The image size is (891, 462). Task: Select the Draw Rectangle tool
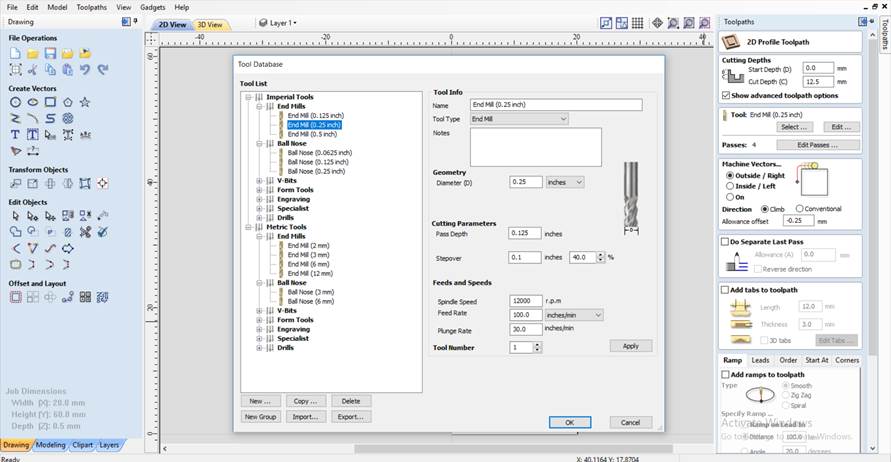(x=51, y=102)
